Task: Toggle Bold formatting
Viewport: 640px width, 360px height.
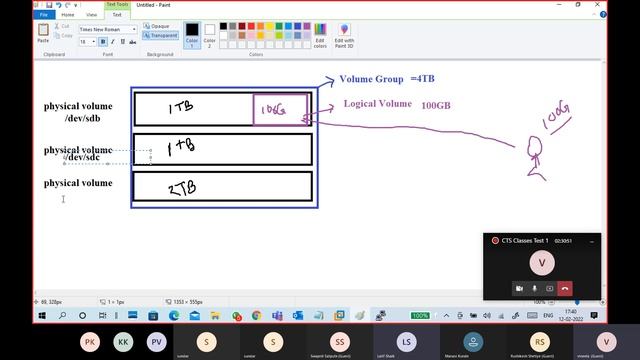Action: pyautogui.click(x=103, y=42)
